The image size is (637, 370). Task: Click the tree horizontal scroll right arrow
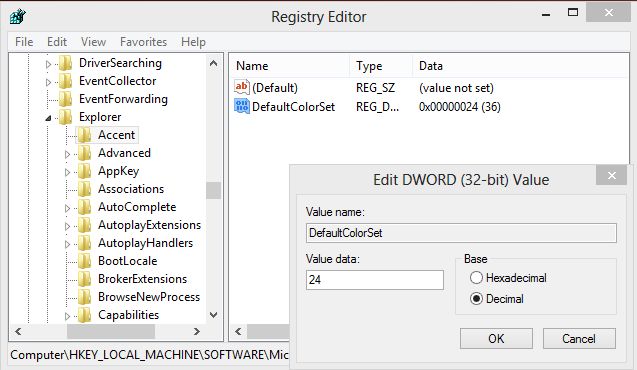[x=197, y=331]
